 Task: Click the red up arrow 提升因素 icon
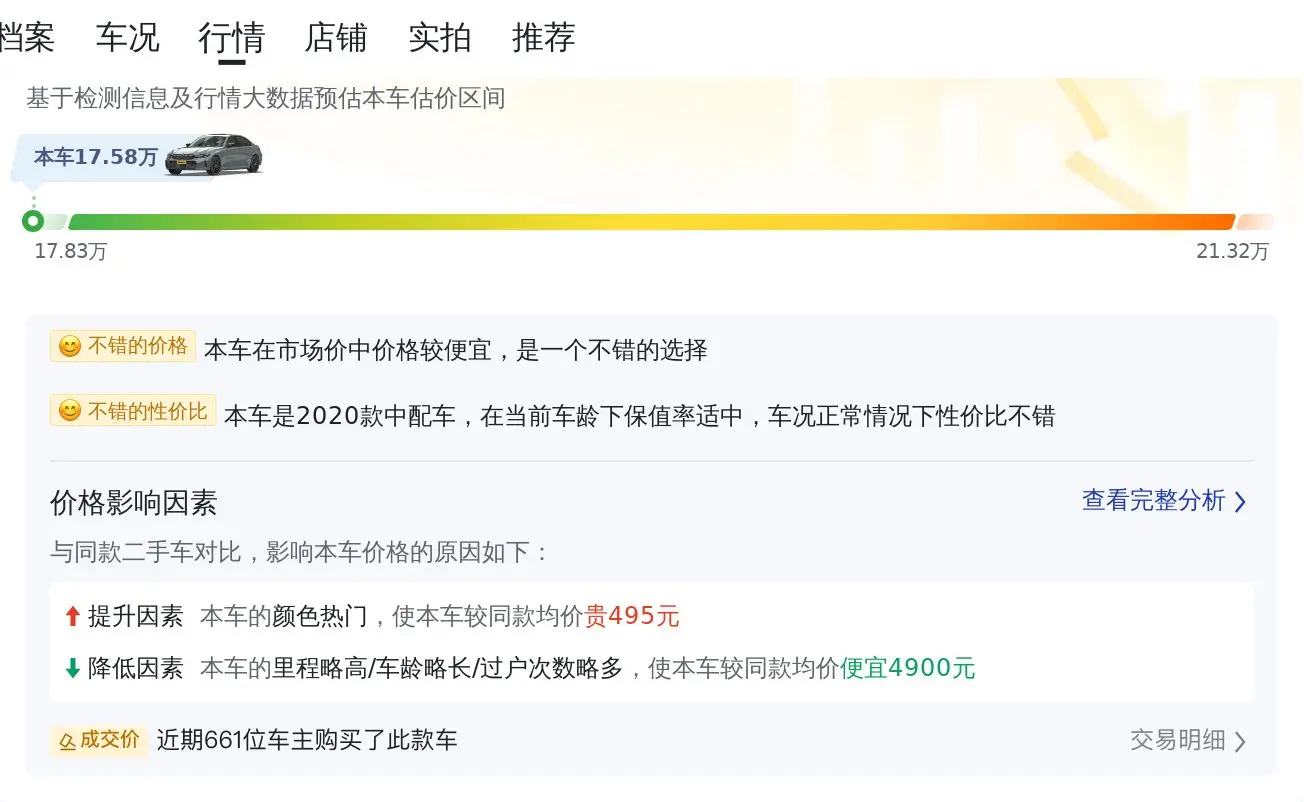pos(72,617)
